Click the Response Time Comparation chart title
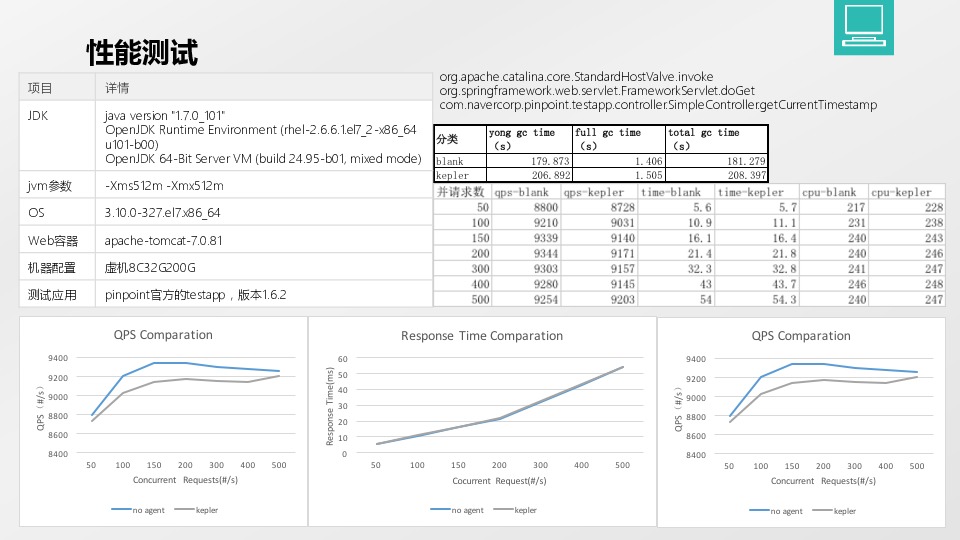Screen dimensions: 960x540 482,336
